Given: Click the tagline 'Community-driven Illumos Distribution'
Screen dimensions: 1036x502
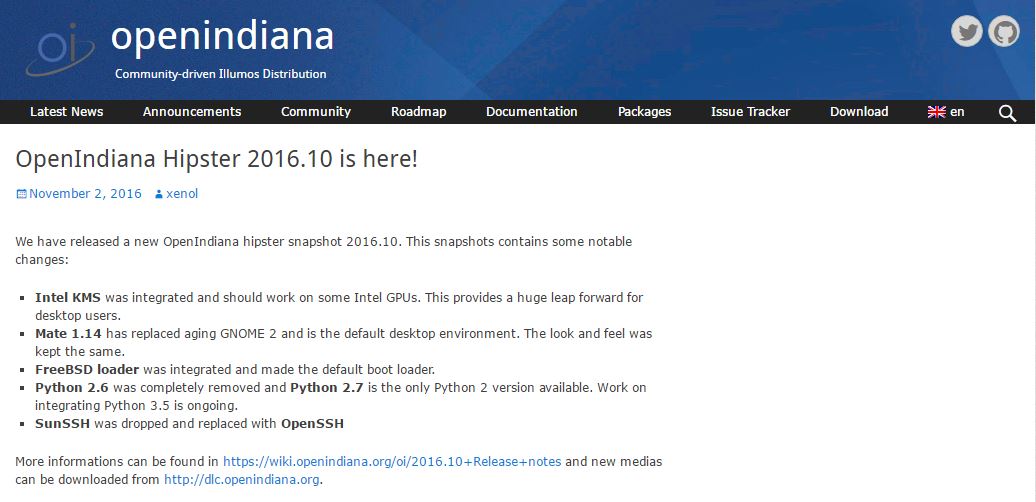Looking at the screenshot, I should point(221,74).
